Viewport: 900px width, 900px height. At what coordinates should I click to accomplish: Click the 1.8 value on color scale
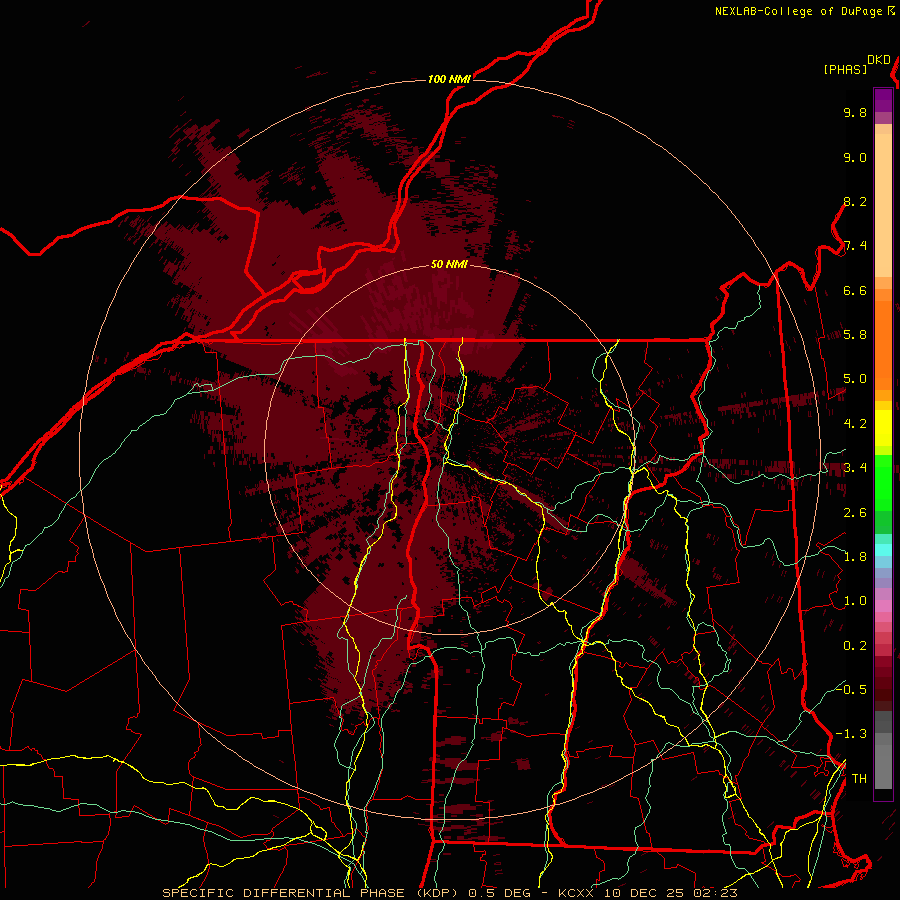[x=855, y=557]
